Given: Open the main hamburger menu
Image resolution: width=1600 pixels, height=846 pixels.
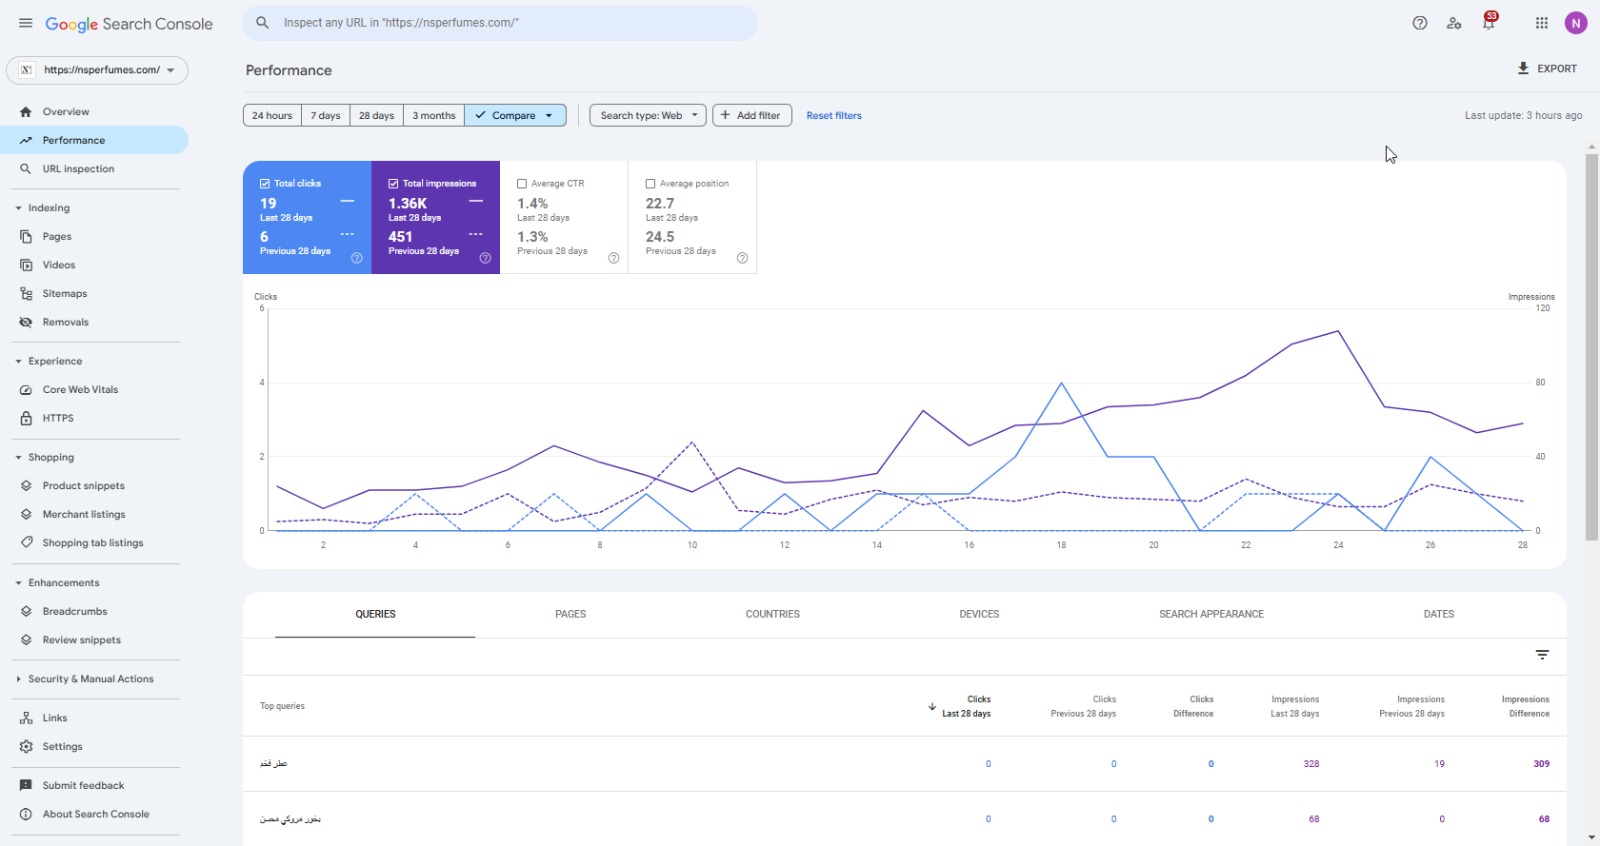Looking at the screenshot, I should pyautogui.click(x=25, y=23).
